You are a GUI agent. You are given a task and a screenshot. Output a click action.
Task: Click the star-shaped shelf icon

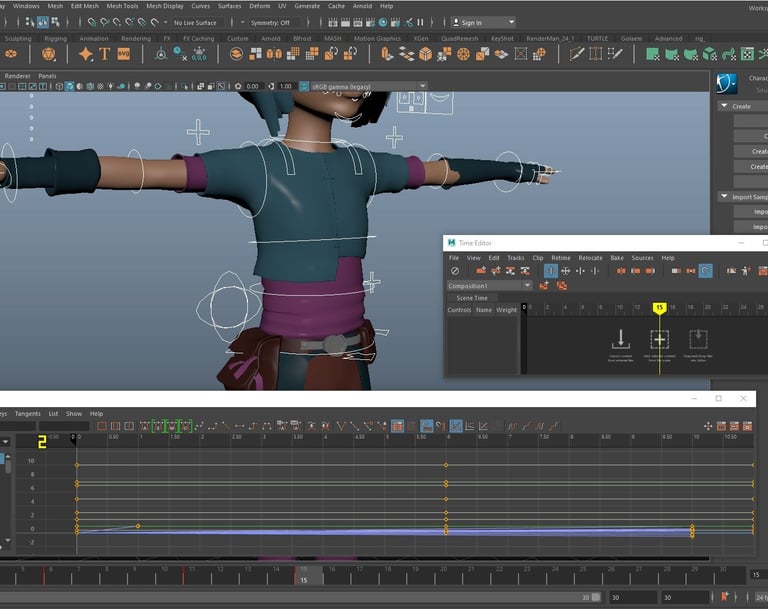(x=86, y=54)
